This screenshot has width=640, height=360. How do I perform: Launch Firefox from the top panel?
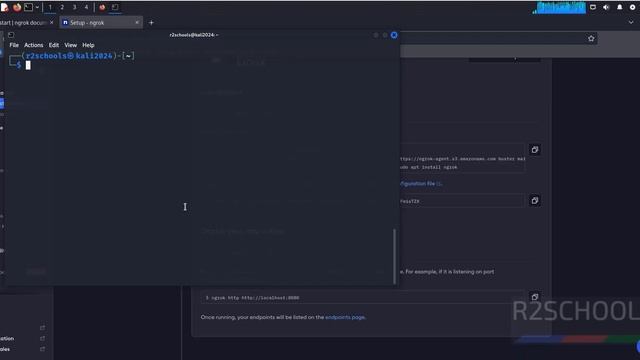pyautogui.click(x=17, y=7)
